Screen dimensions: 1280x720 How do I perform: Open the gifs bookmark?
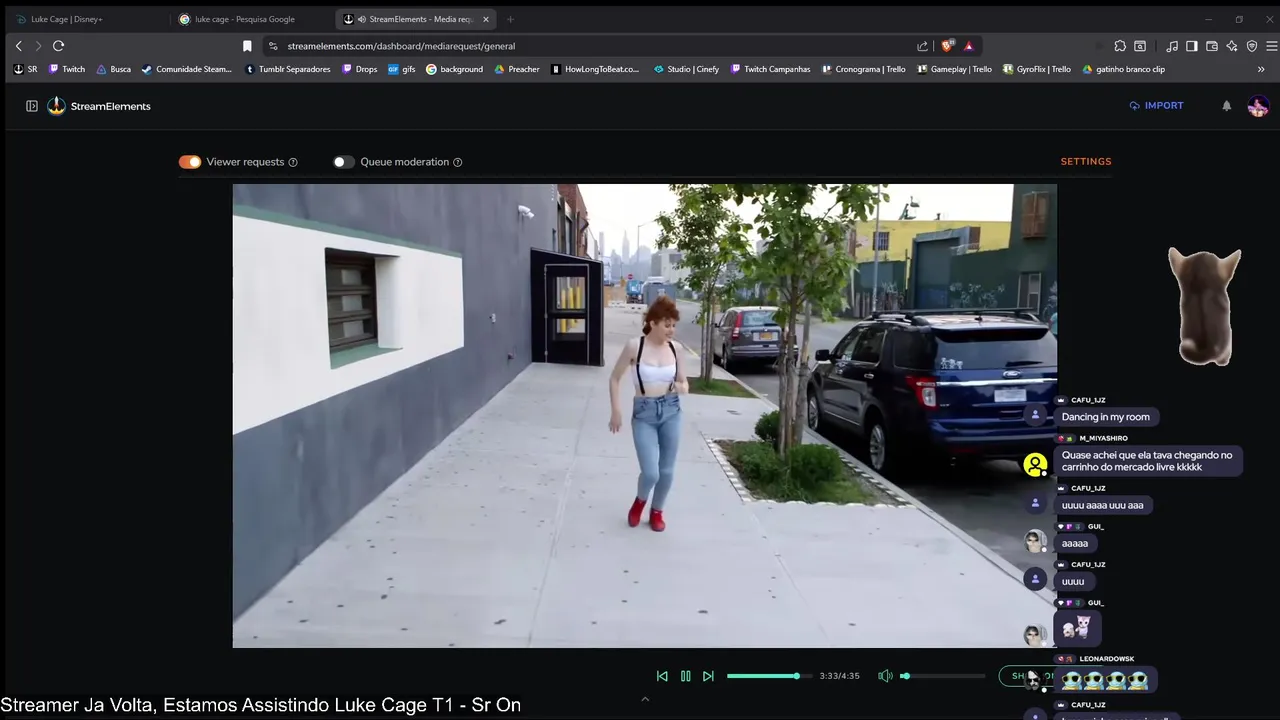point(402,69)
